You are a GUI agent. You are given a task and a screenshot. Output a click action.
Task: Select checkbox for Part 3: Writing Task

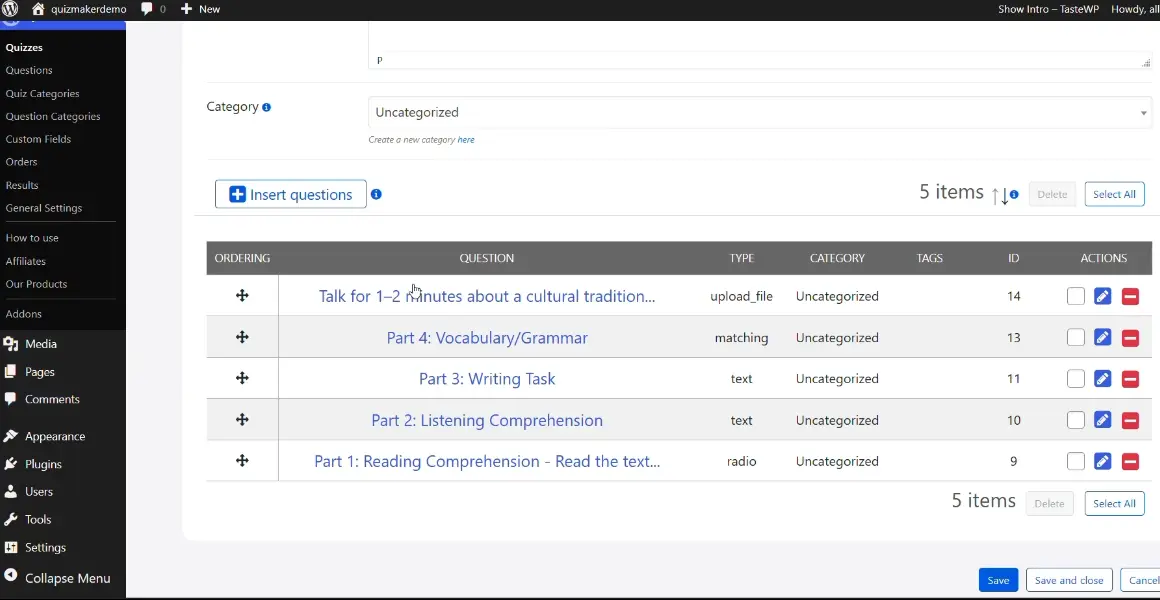1075,379
